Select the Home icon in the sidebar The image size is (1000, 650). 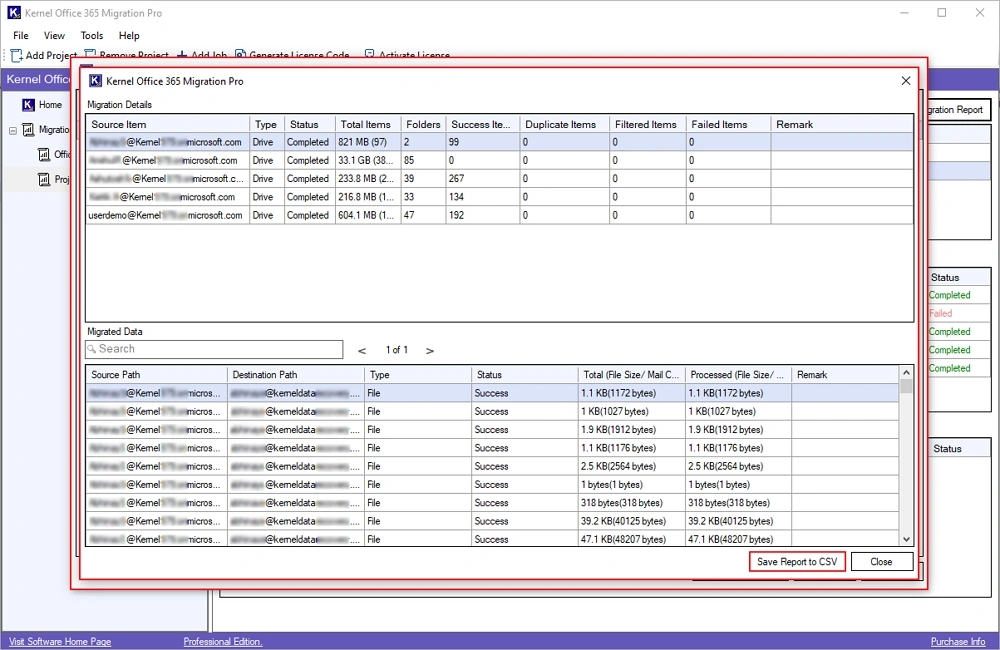(28, 104)
